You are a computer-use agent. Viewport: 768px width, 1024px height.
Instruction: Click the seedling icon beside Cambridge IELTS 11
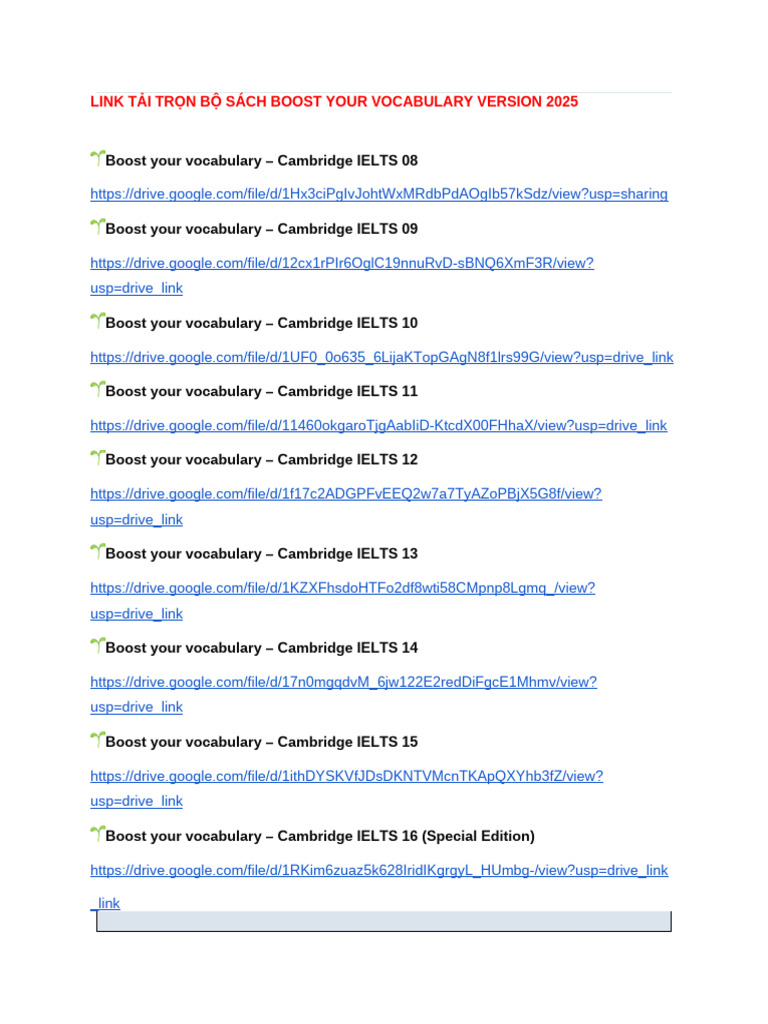coord(97,389)
